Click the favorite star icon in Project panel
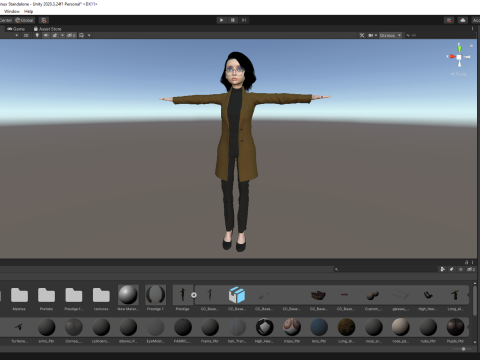The image size is (480, 360). pos(461,269)
